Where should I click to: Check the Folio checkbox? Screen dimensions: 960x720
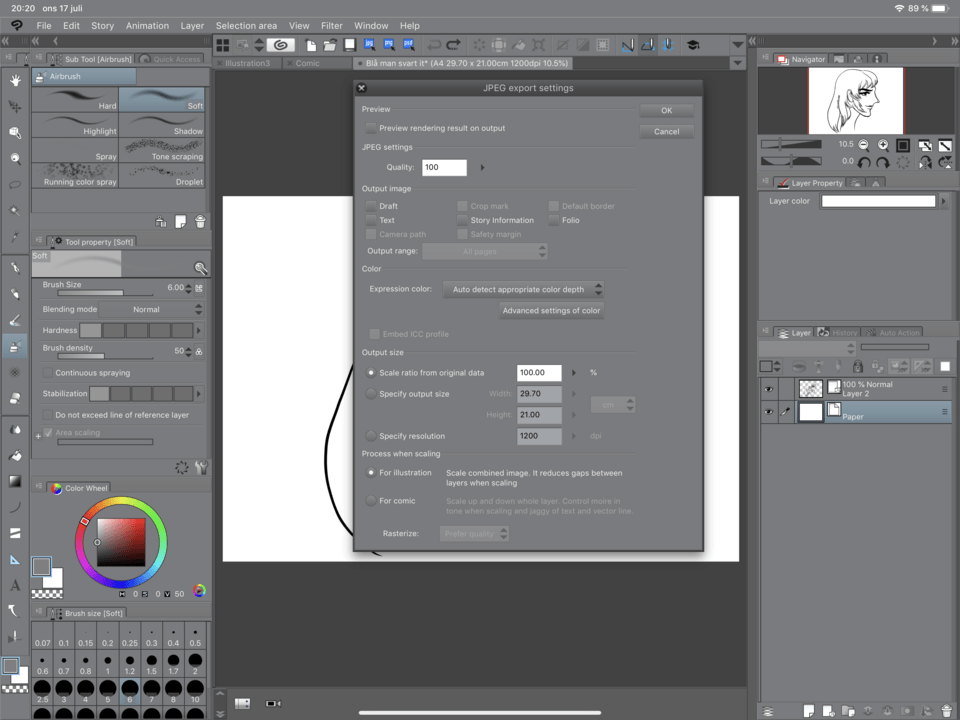(x=554, y=220)
